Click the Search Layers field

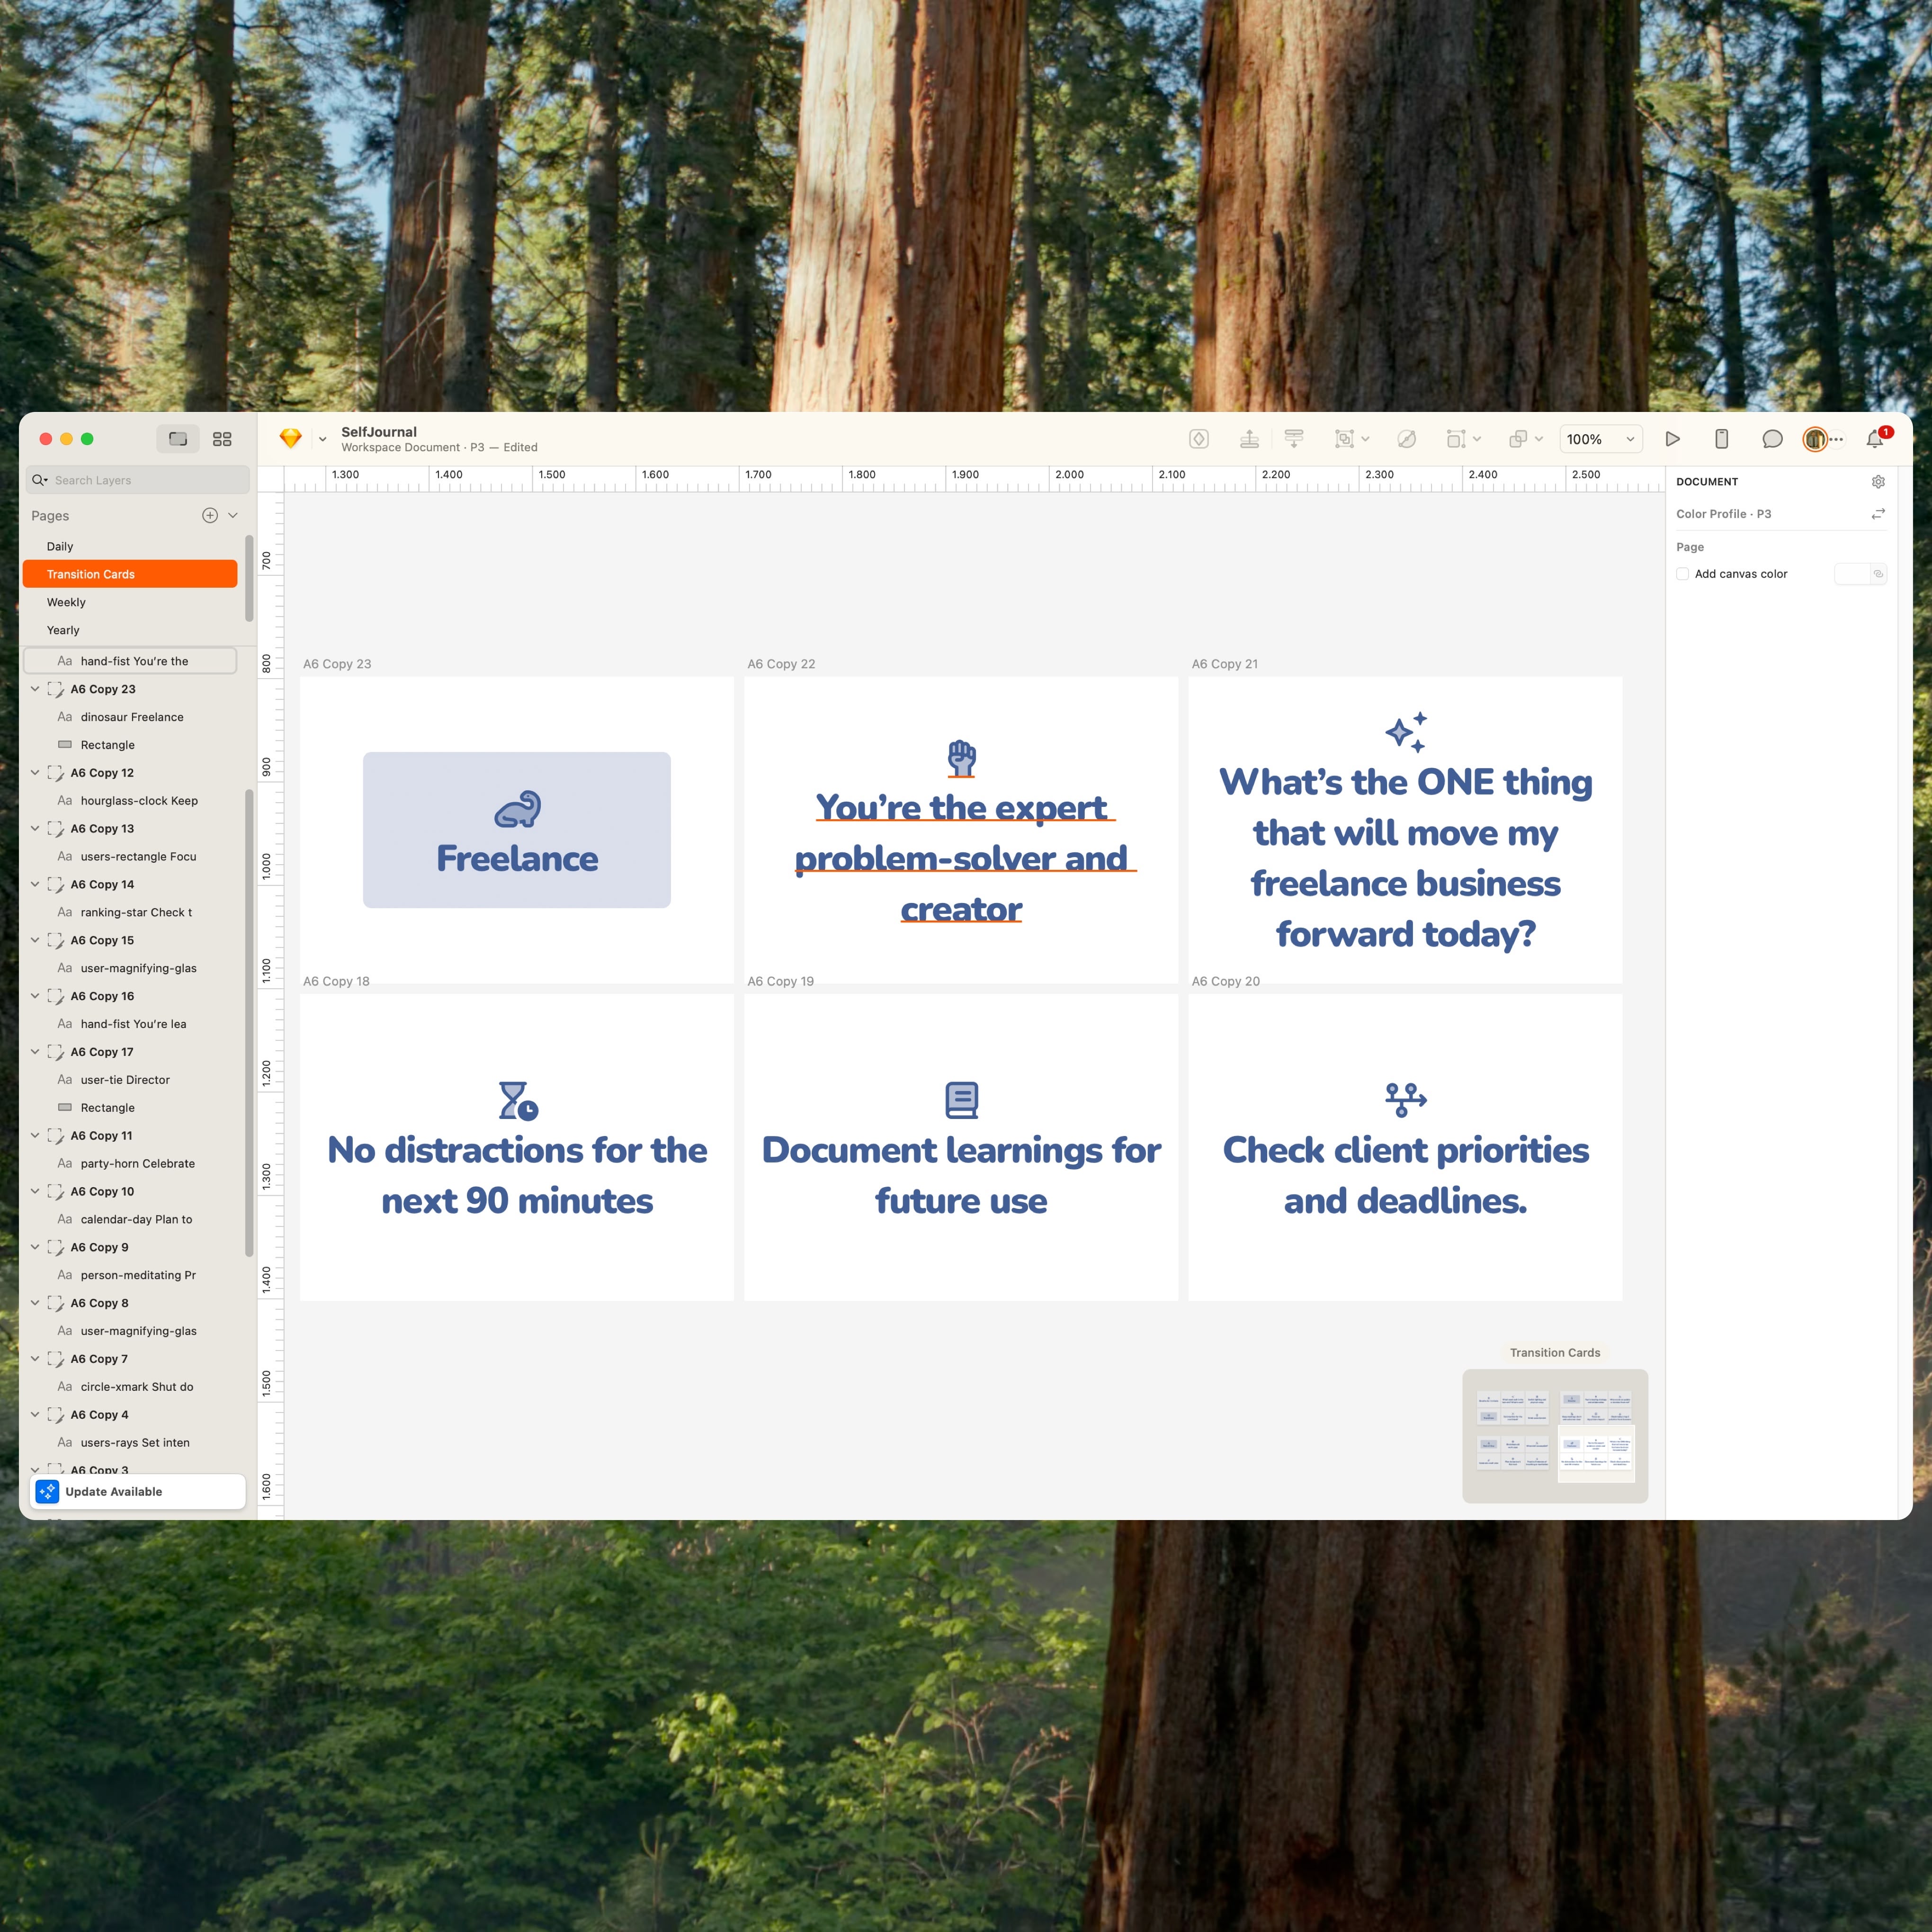point(138,480)
